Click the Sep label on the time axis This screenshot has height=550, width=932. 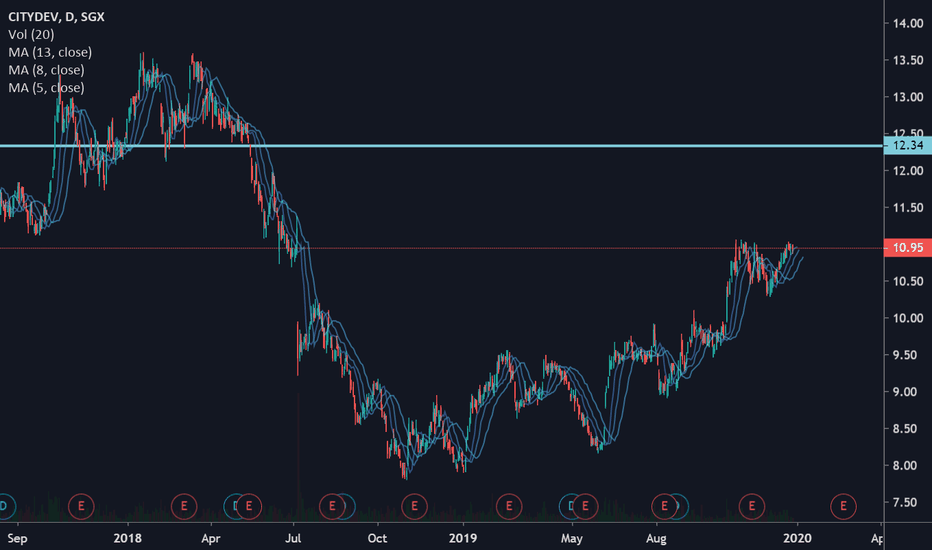[17, 539]
